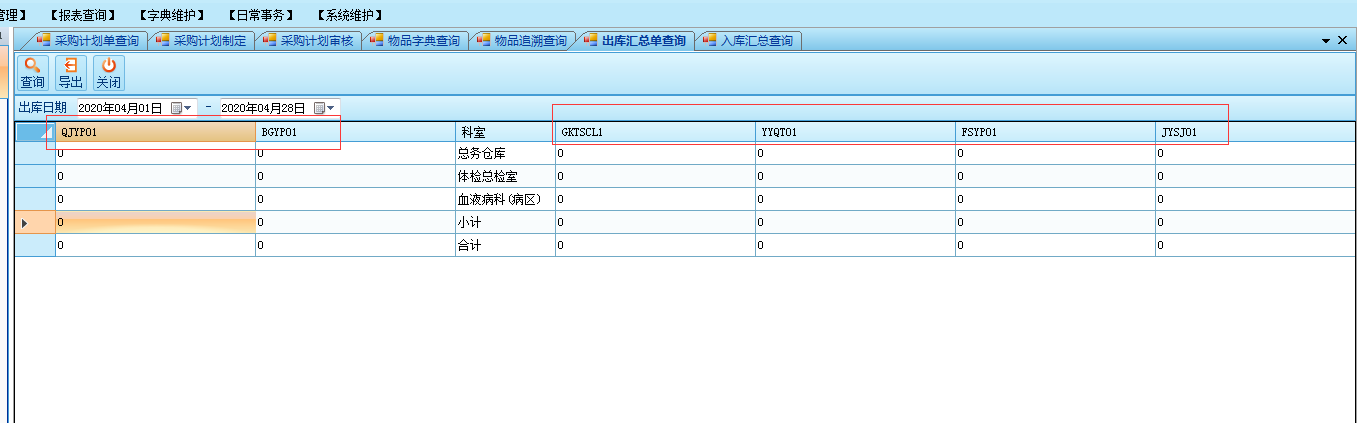This screenshot has width=1357, height=423.
Task: Switch to the 采购计划制定 tab
Action: pos(201,41)
